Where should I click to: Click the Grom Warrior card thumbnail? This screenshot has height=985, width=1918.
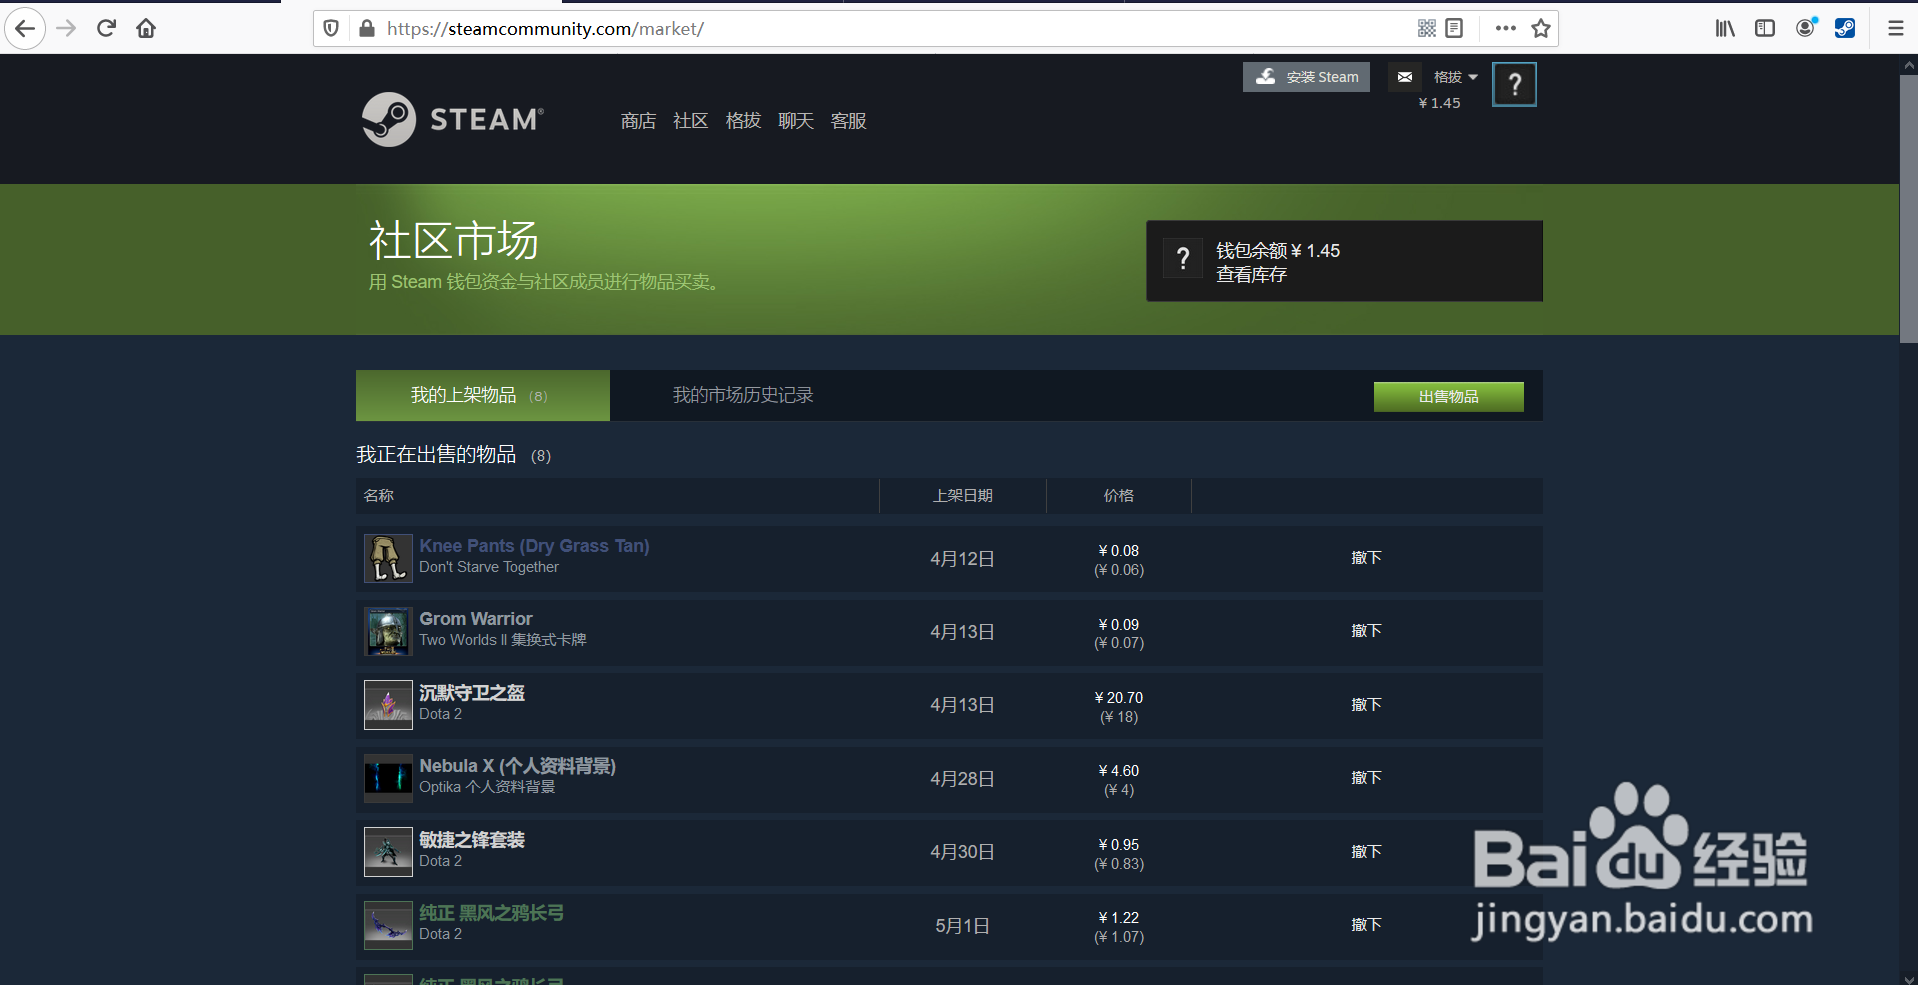[x=388, y=632]
